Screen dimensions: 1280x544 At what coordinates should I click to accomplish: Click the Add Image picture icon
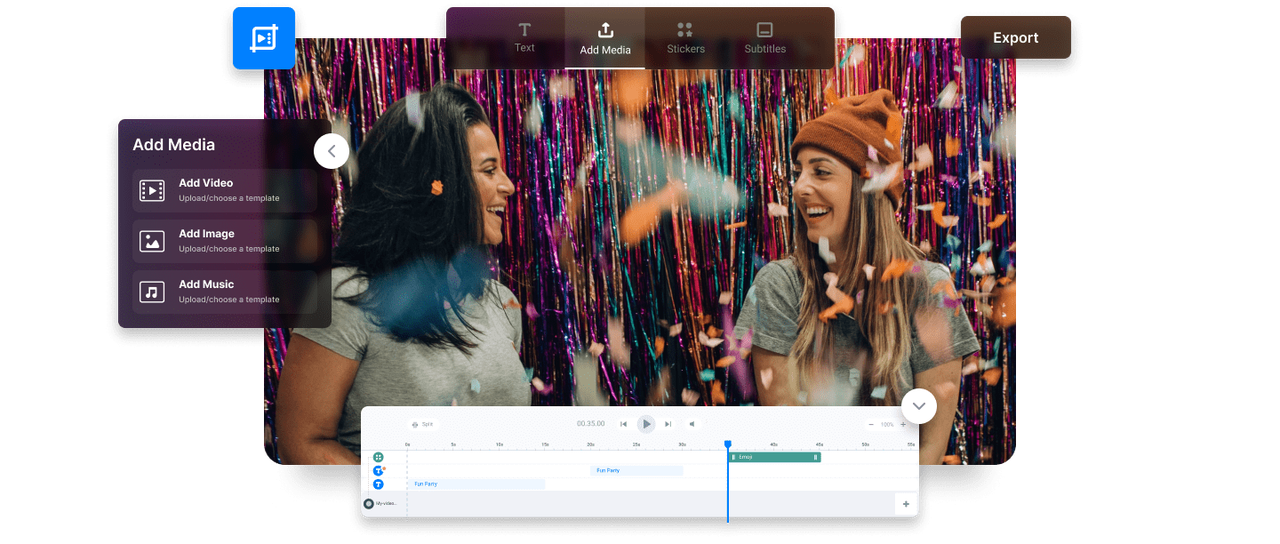pos(152,241)
